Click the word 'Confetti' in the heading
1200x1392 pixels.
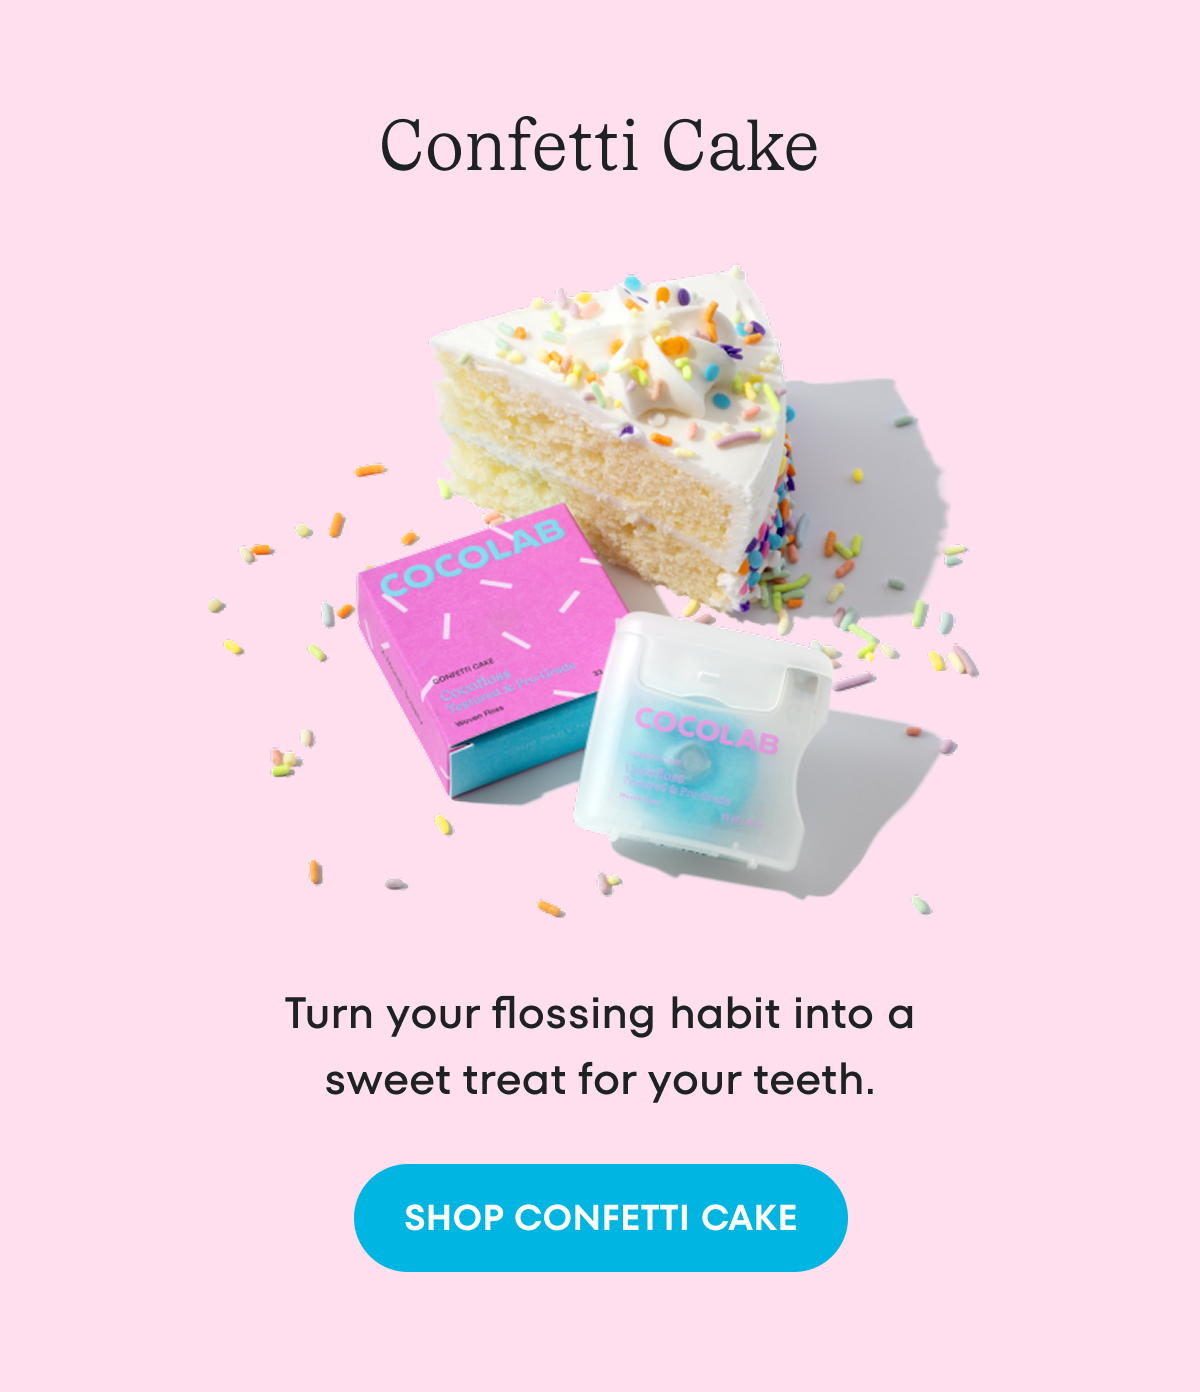(x=509, y=146)
